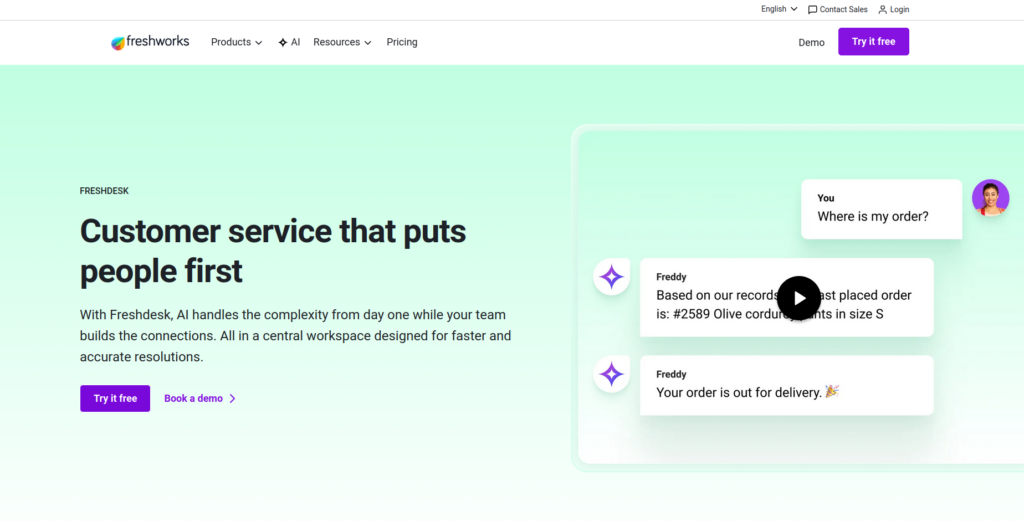This screenshot has height=521, width=1024.
Task: Open the English language selector
Action: (x=779, y=9)
